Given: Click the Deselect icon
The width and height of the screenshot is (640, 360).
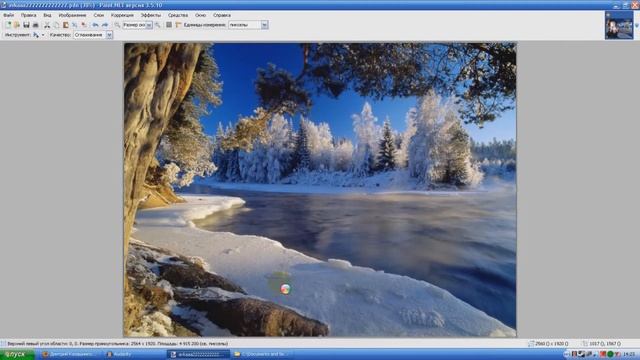Looking at the screenshot, I should (x=84, y=25).
